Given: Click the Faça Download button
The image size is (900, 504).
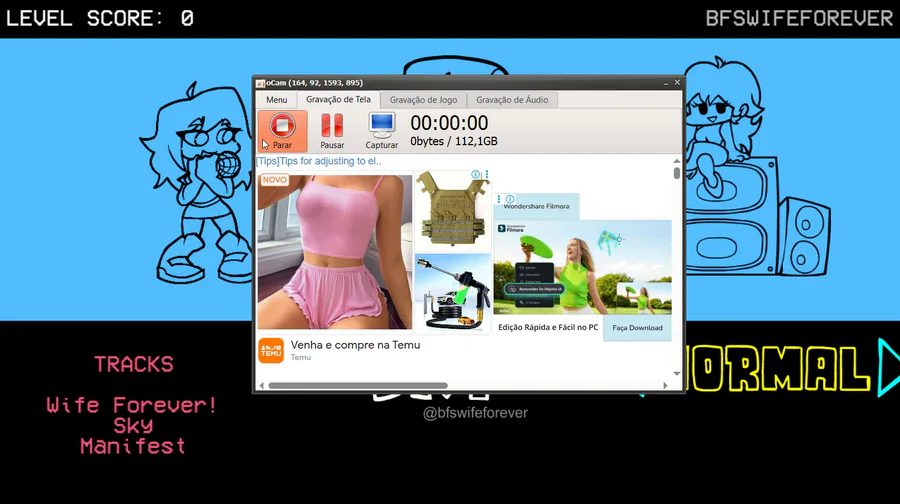Looking at the screenshot, I should (x=637, y=328).
